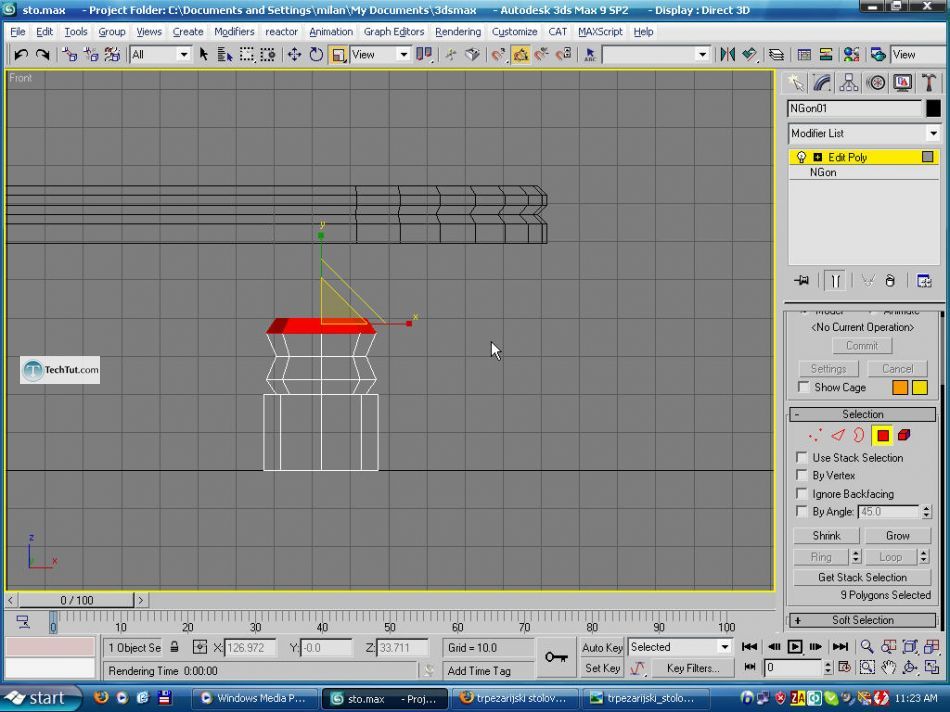Open the Modifiers menu
Viewport: 950px width, 712px height.
(234, 31)
